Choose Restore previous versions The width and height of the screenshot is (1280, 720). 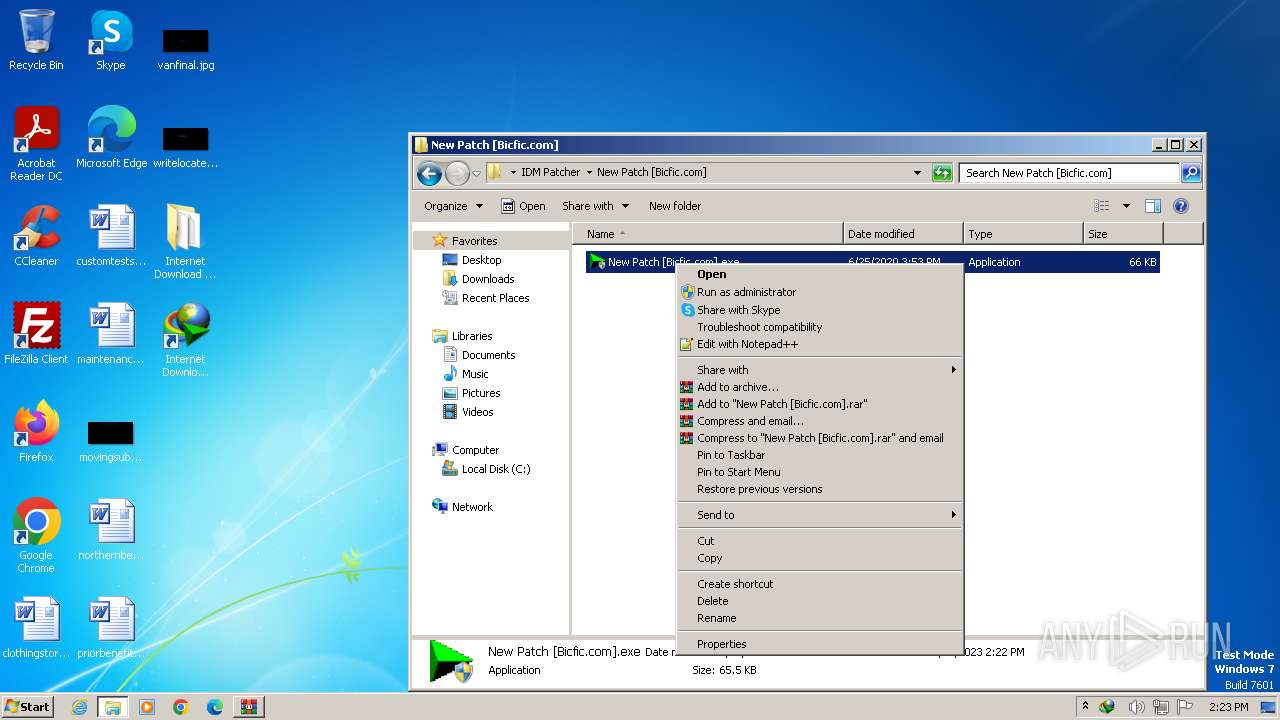pyautogui.click(x=819, y=489)
